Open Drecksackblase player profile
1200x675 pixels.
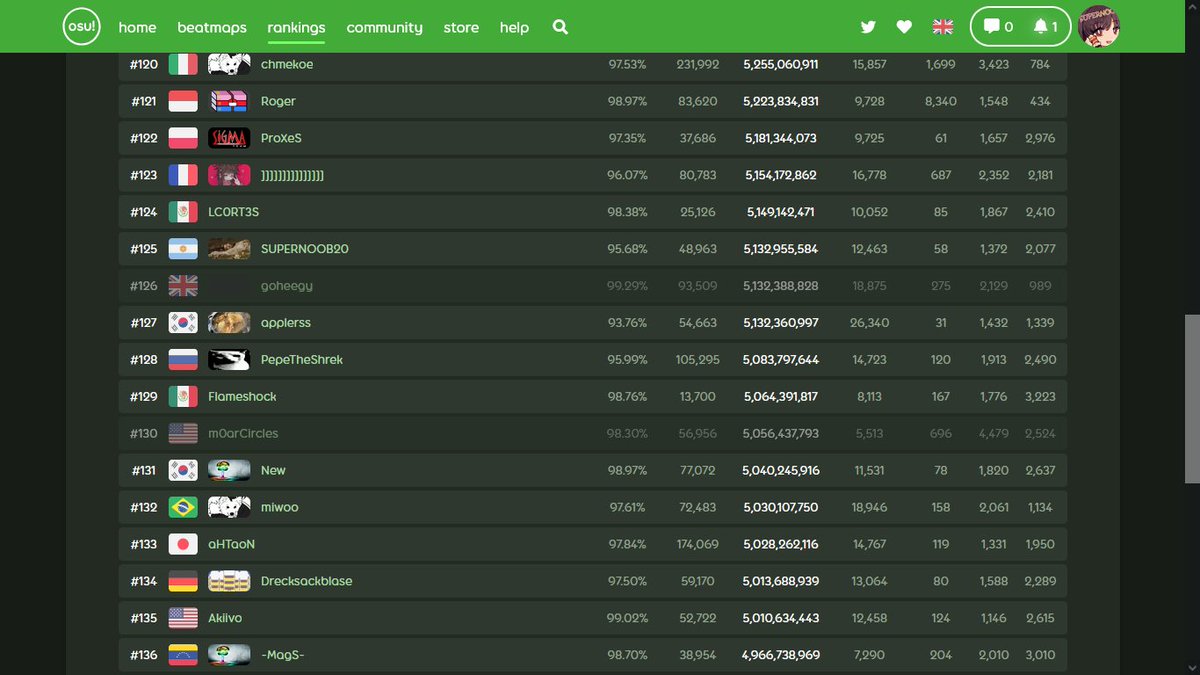(x=307, y=582)
